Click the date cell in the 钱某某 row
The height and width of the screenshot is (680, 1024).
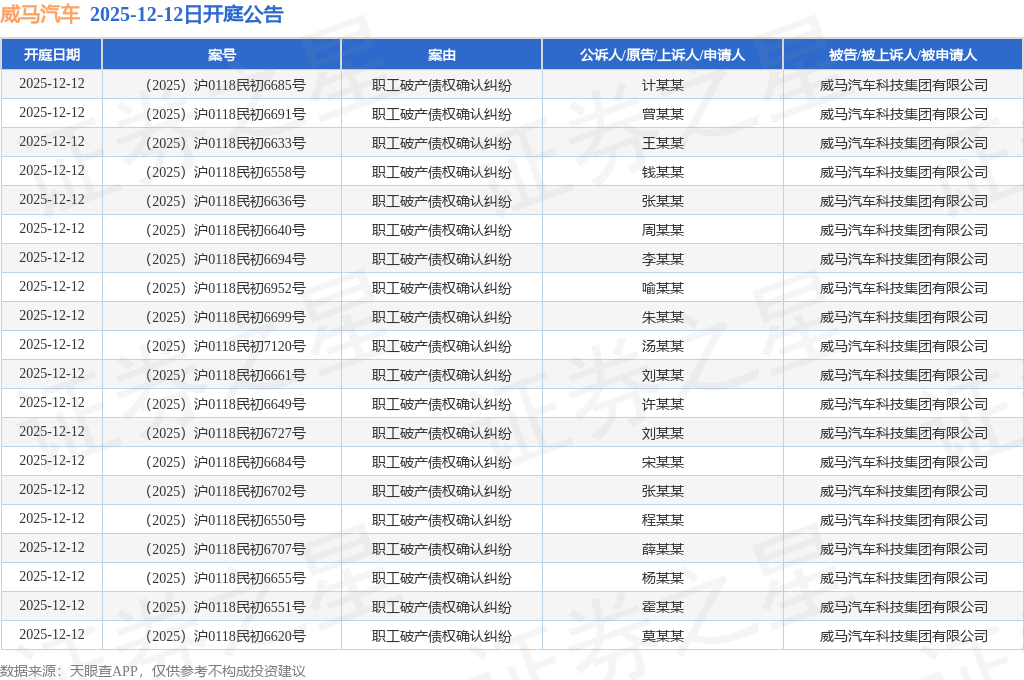pos(52,170)
